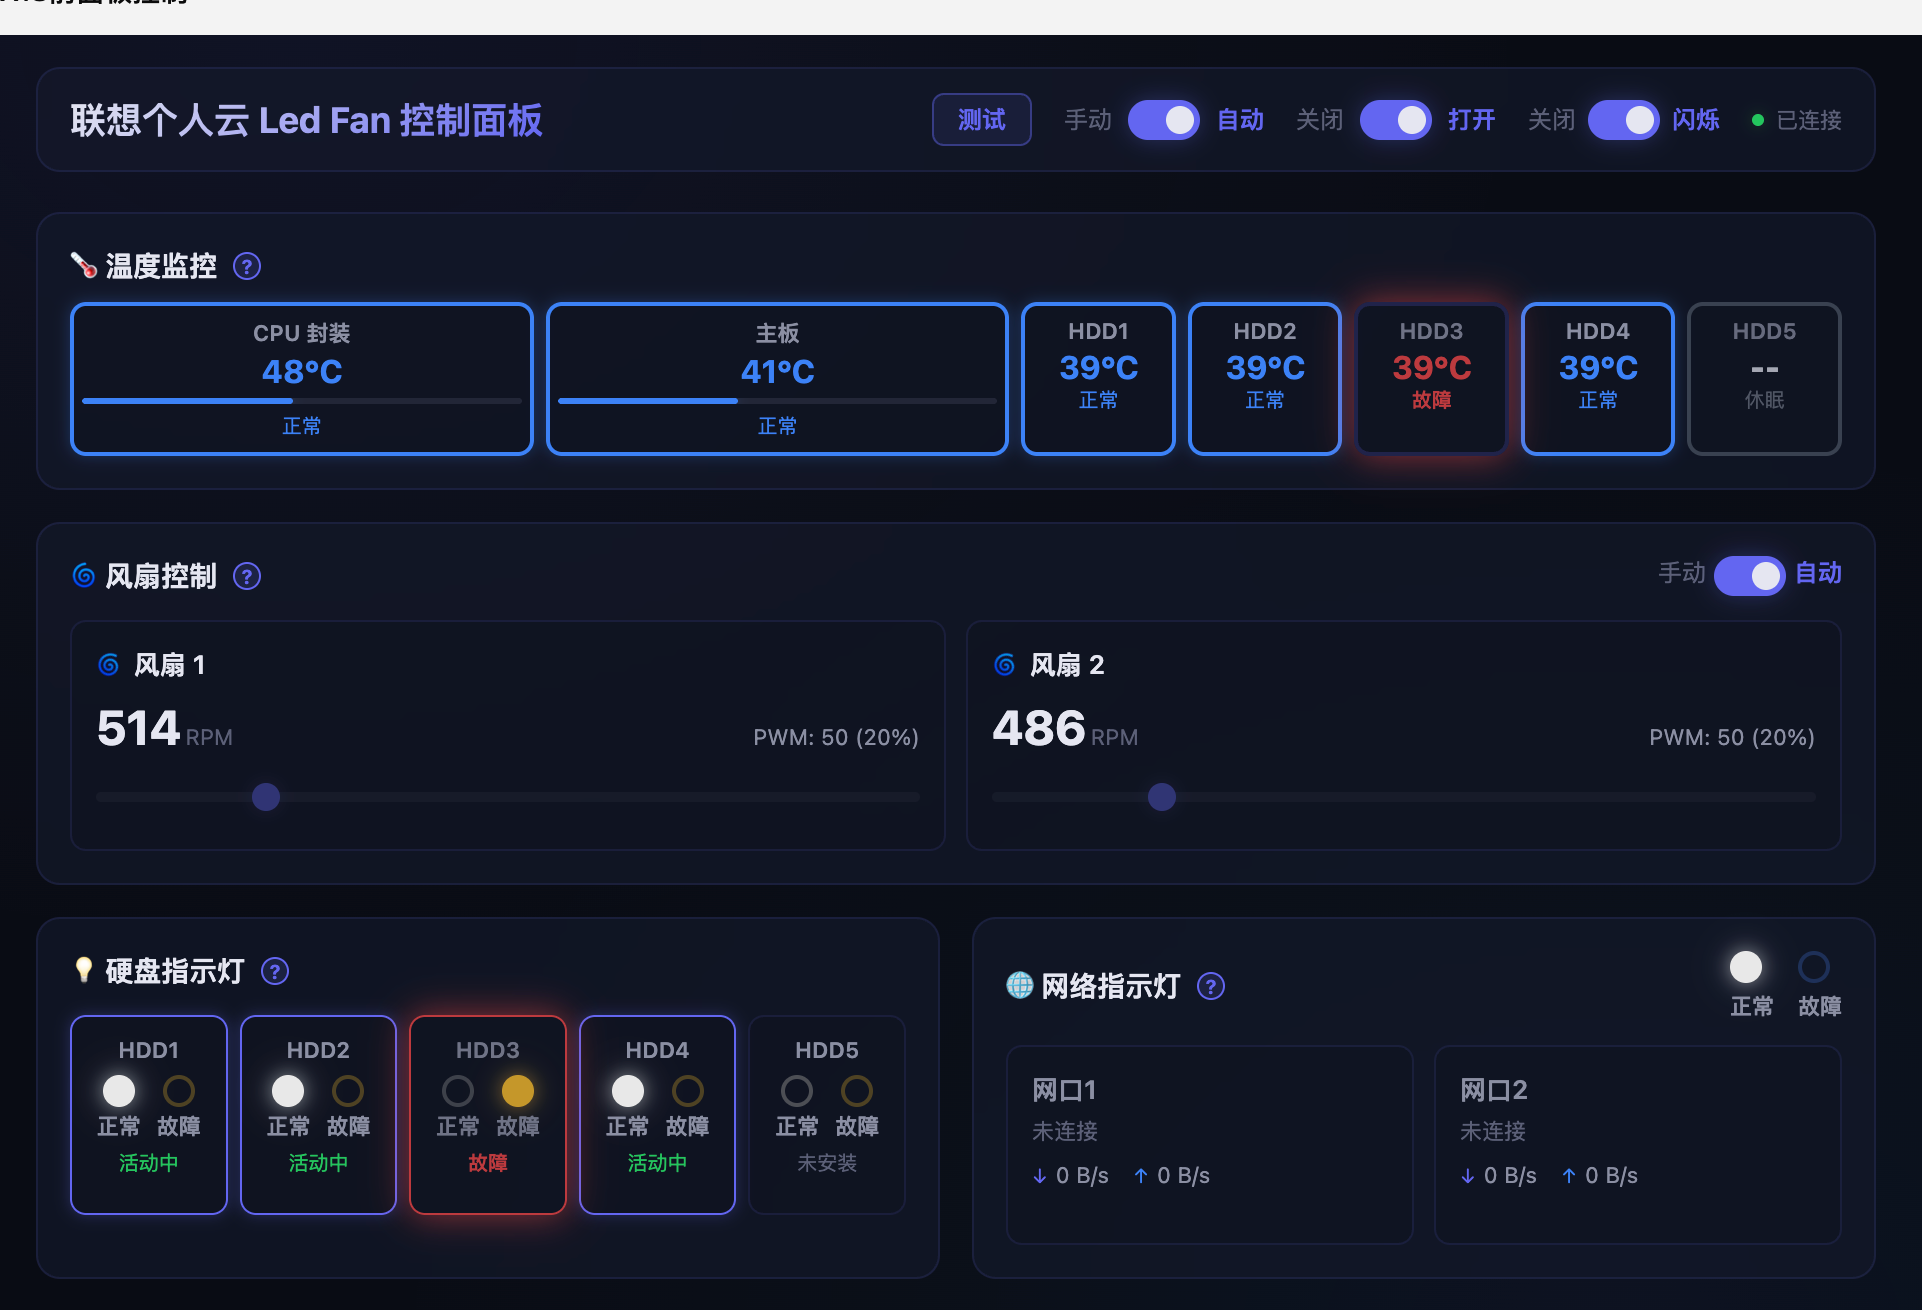
Task: Select HDD2 正常 indicator light
Action: (x=288, y=1091)
